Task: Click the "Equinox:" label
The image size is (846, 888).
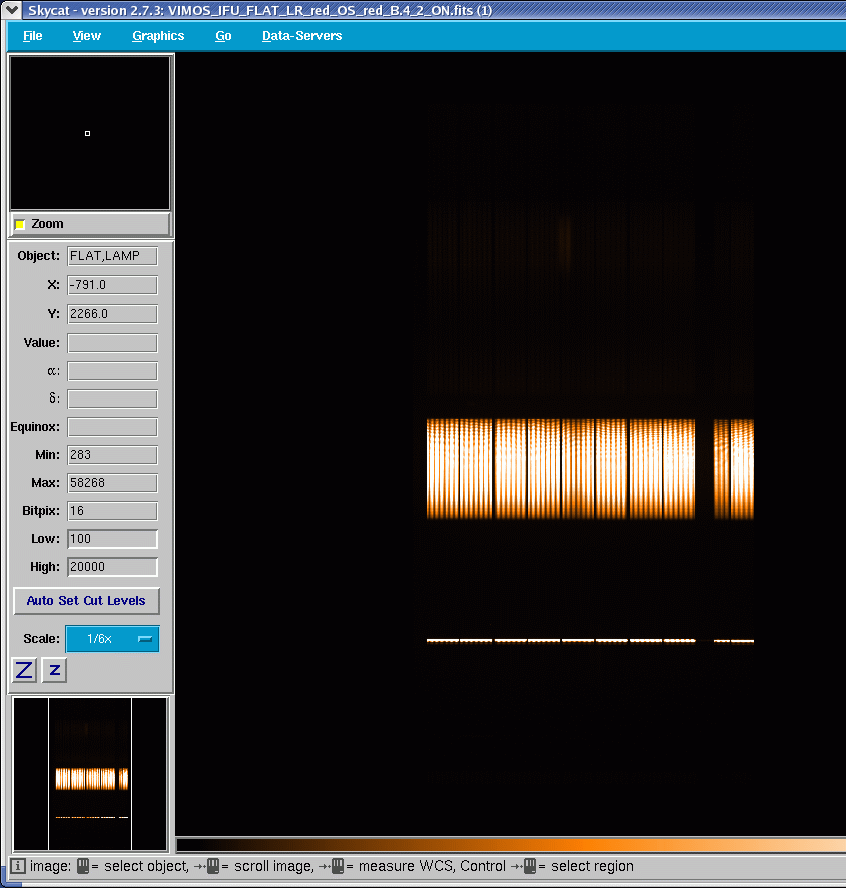Action: click(35, 426)
